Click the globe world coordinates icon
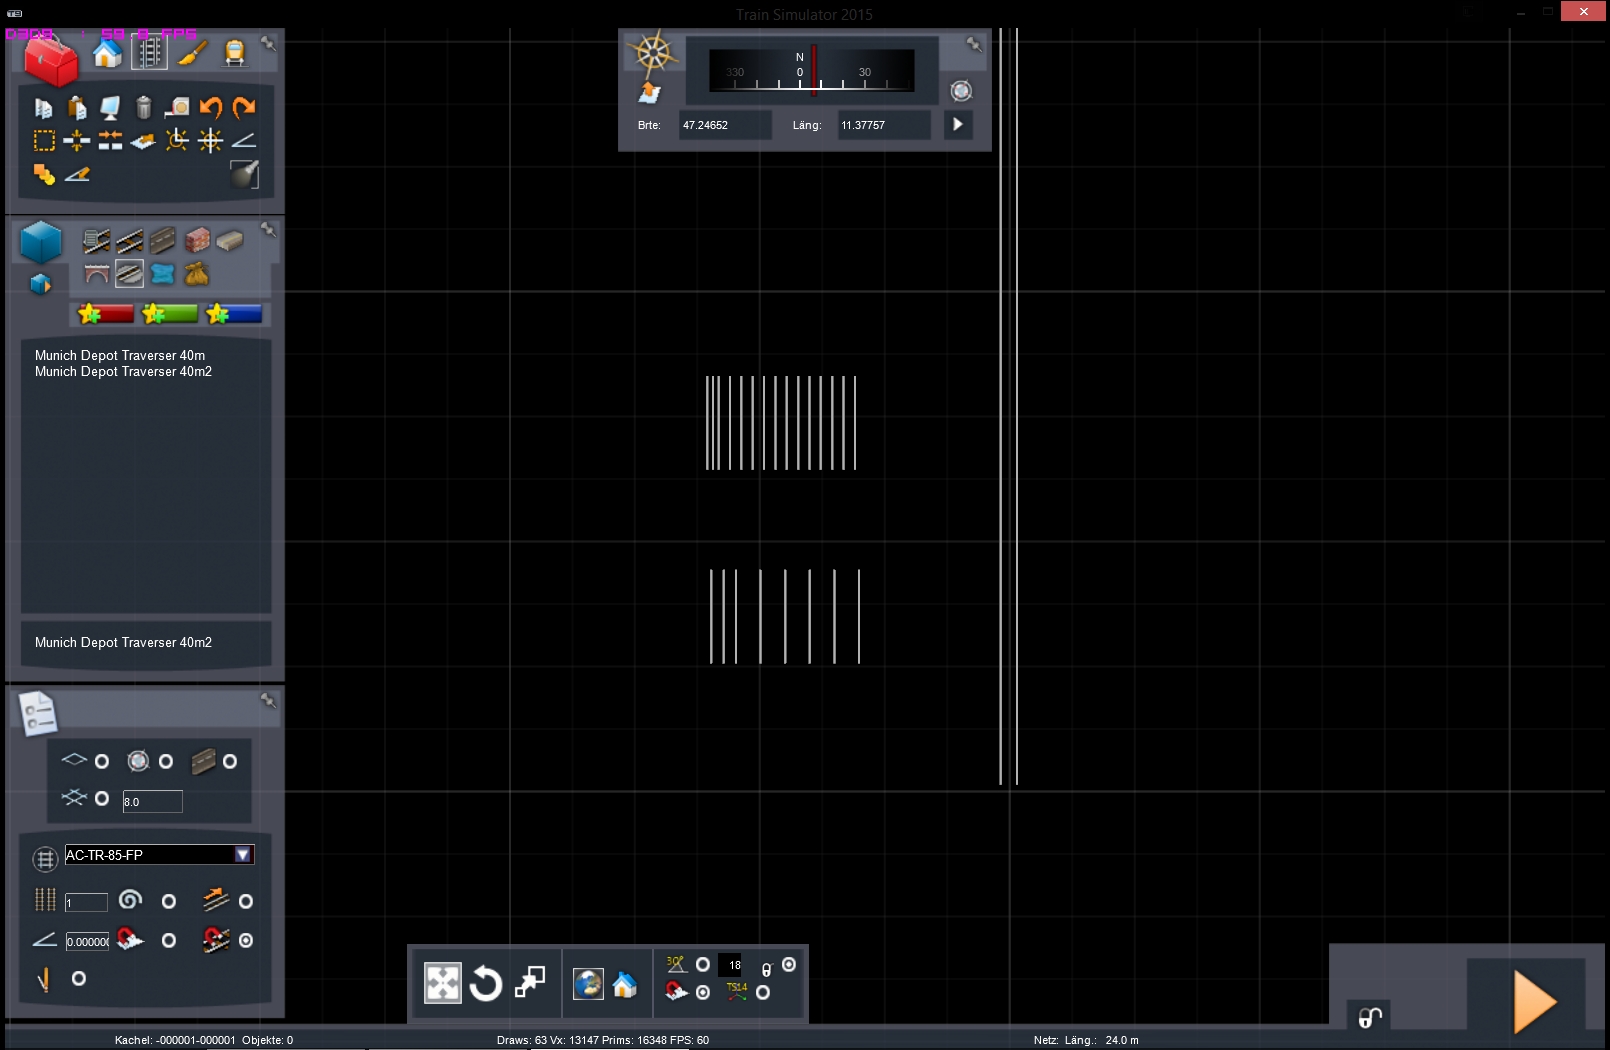The height and width of the screenshot is (1050, 1610). pos(588,984)
